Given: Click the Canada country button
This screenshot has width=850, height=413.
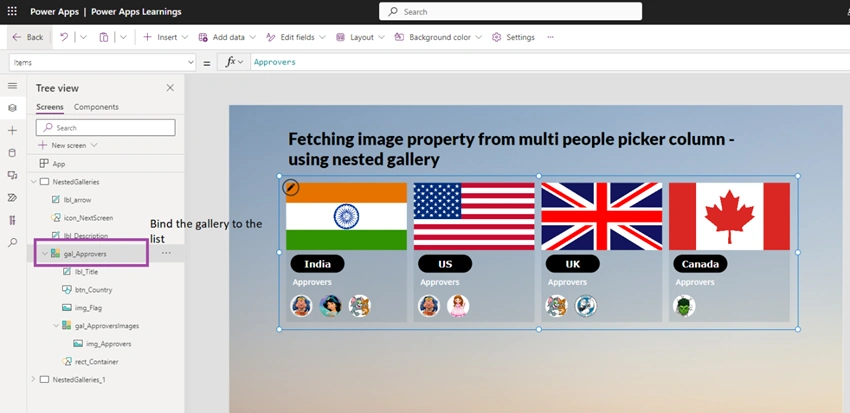Looking at the screenshot, I should click(x=700, y=264).
